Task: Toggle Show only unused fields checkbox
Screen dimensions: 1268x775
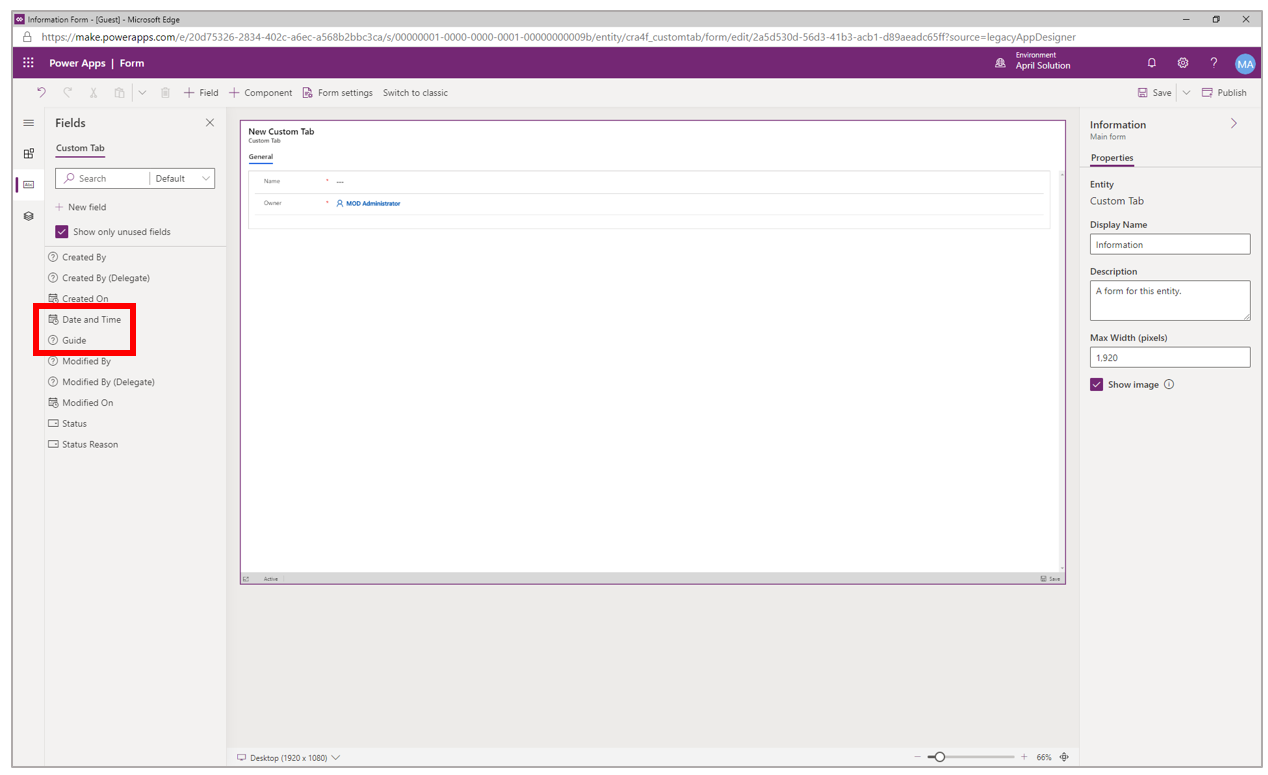Action: point(62,231)
